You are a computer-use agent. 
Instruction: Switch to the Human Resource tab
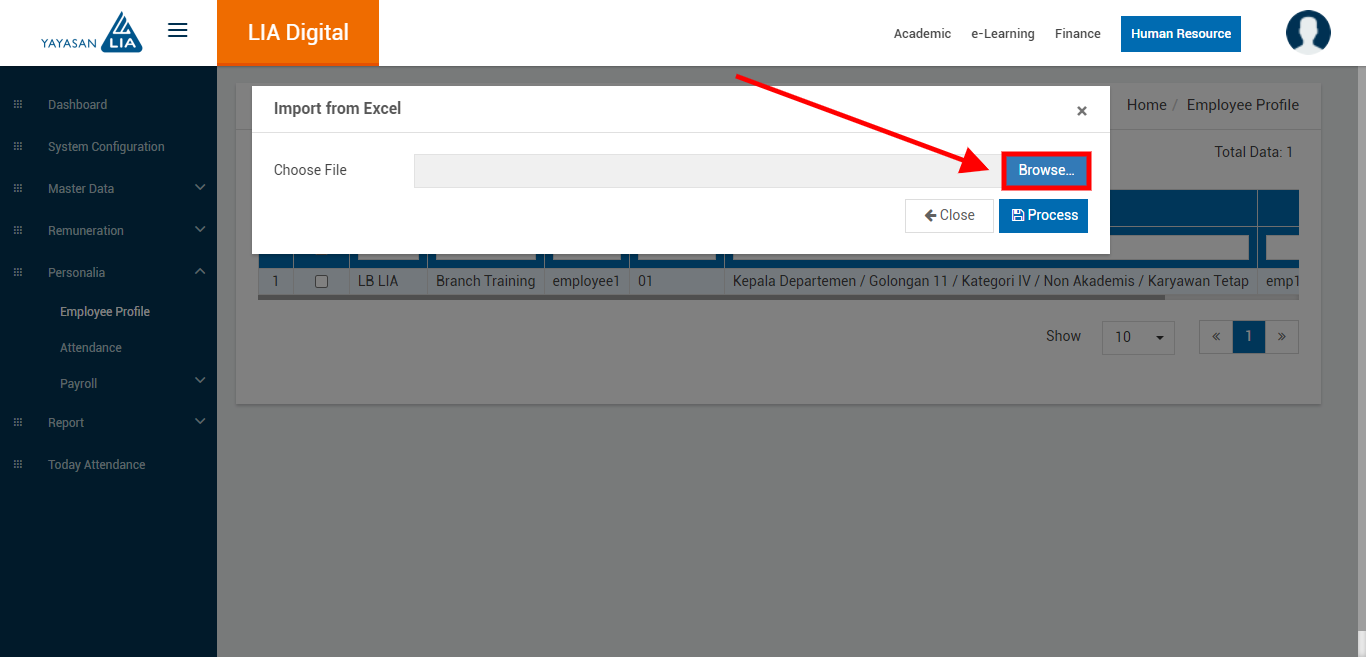[x=1180, y=34]
